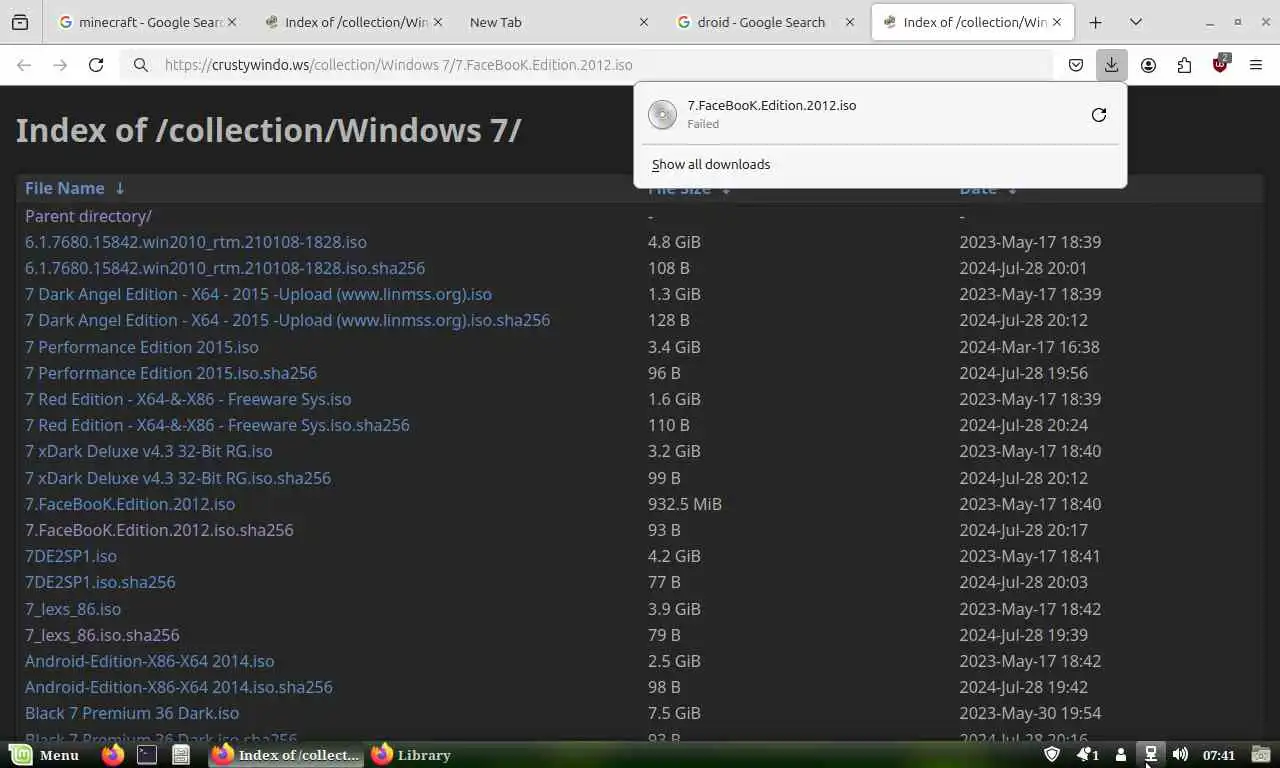Screen dimensions: 1280x768
Task: Open the network connection tray icon
Action: click(x=1151, y=755)
